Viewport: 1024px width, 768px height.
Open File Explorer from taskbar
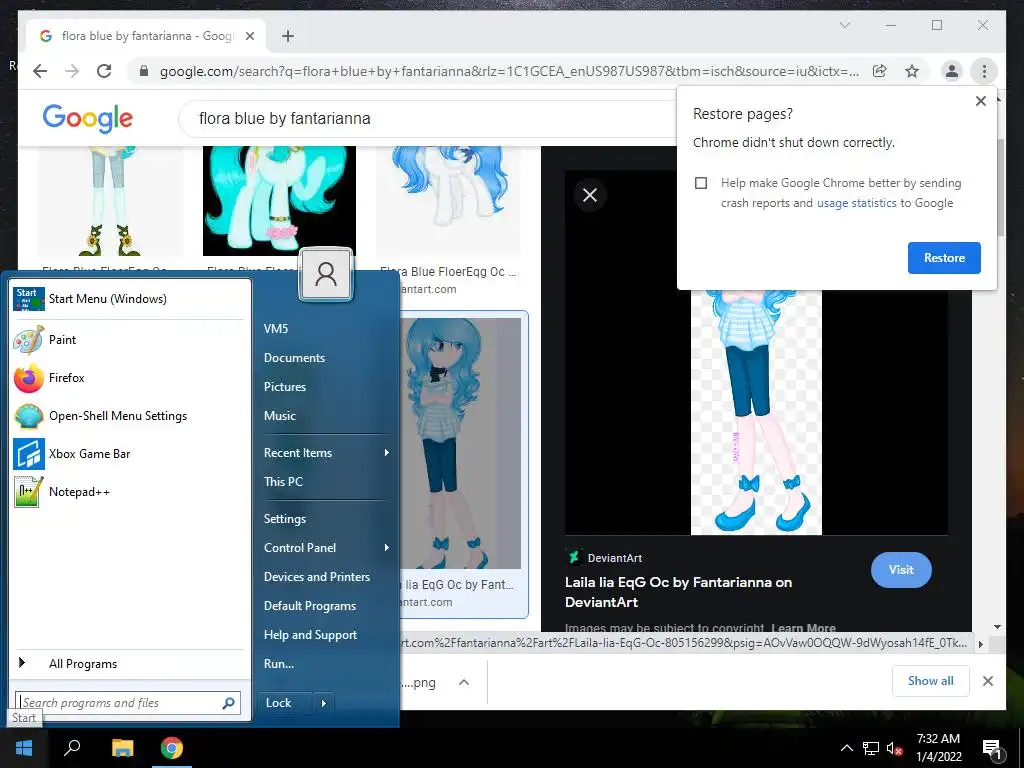click(122, 748)
